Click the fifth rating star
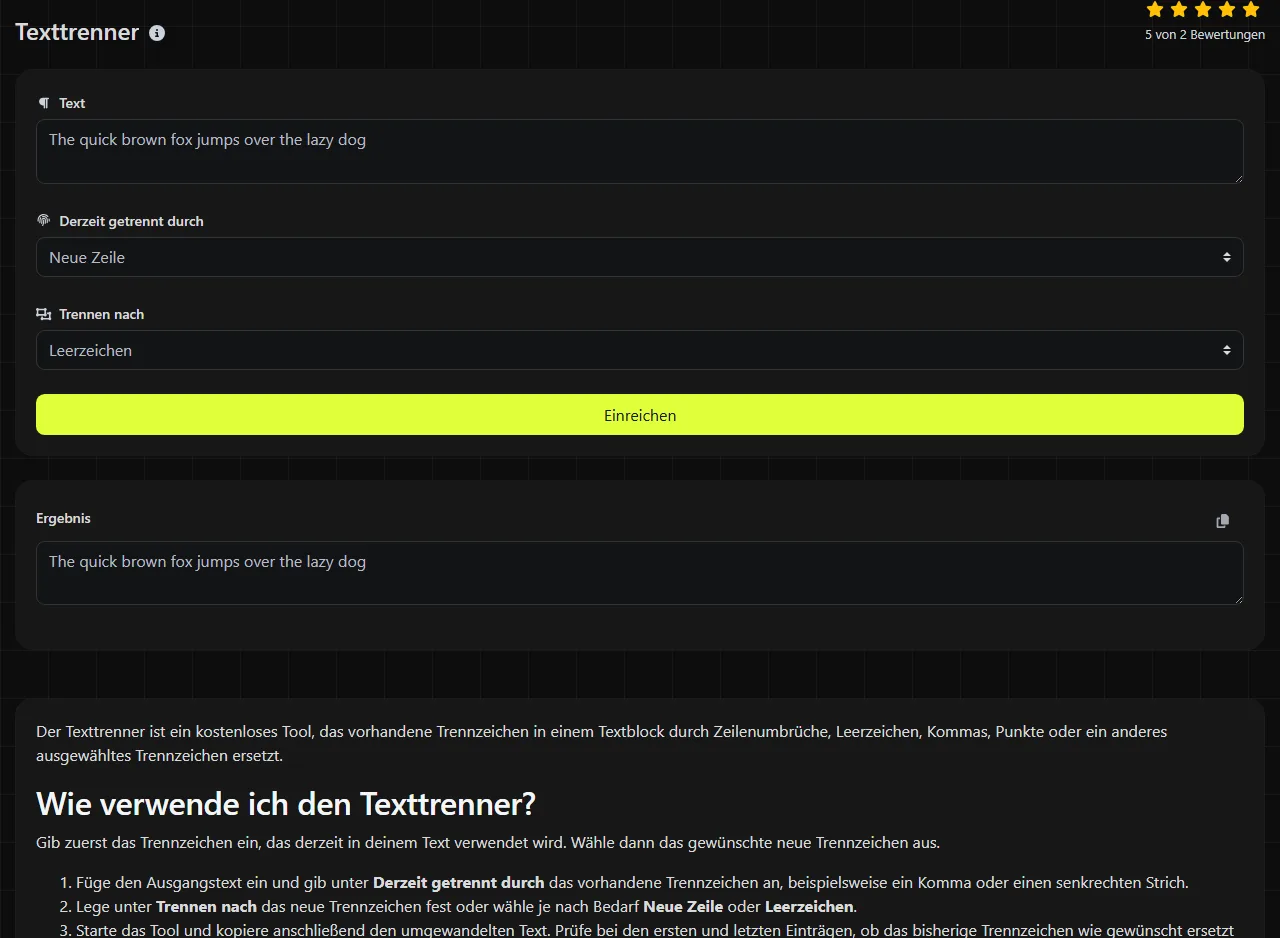1280x938 pixels. tap(1251, 10)
